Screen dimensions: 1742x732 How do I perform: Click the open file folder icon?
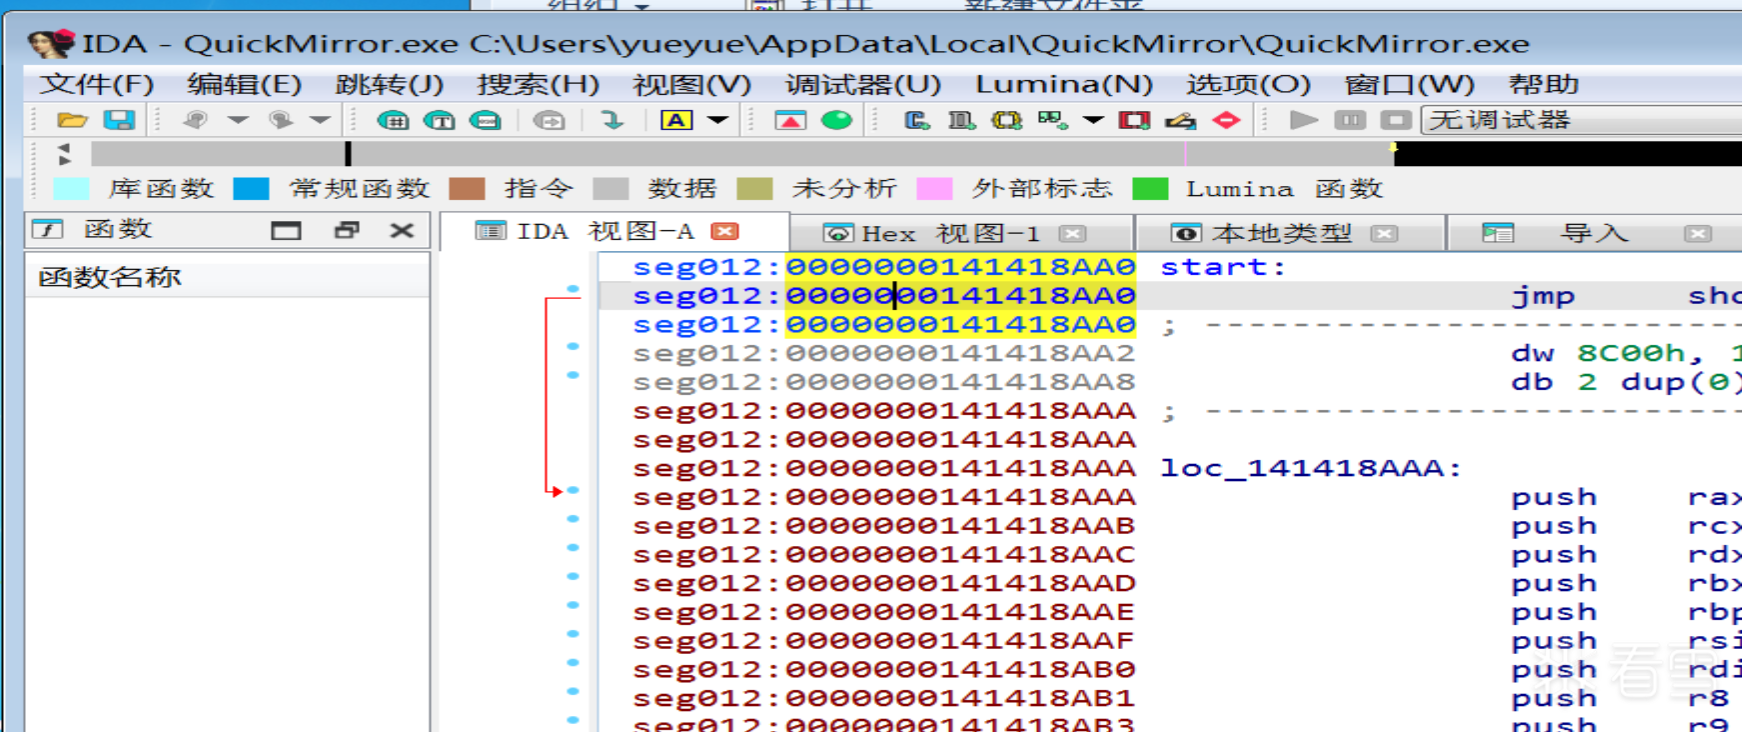tap(72, 121)
